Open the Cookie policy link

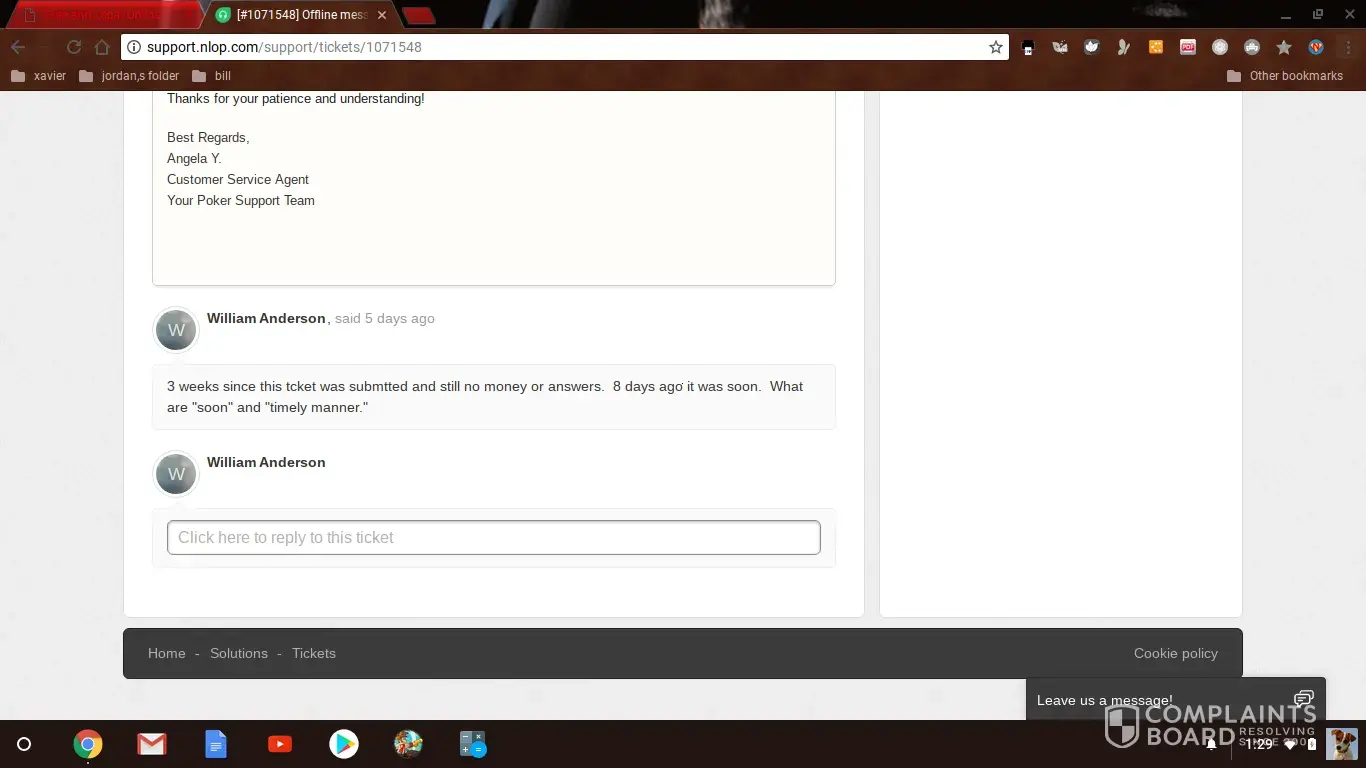pos(1176,653)
